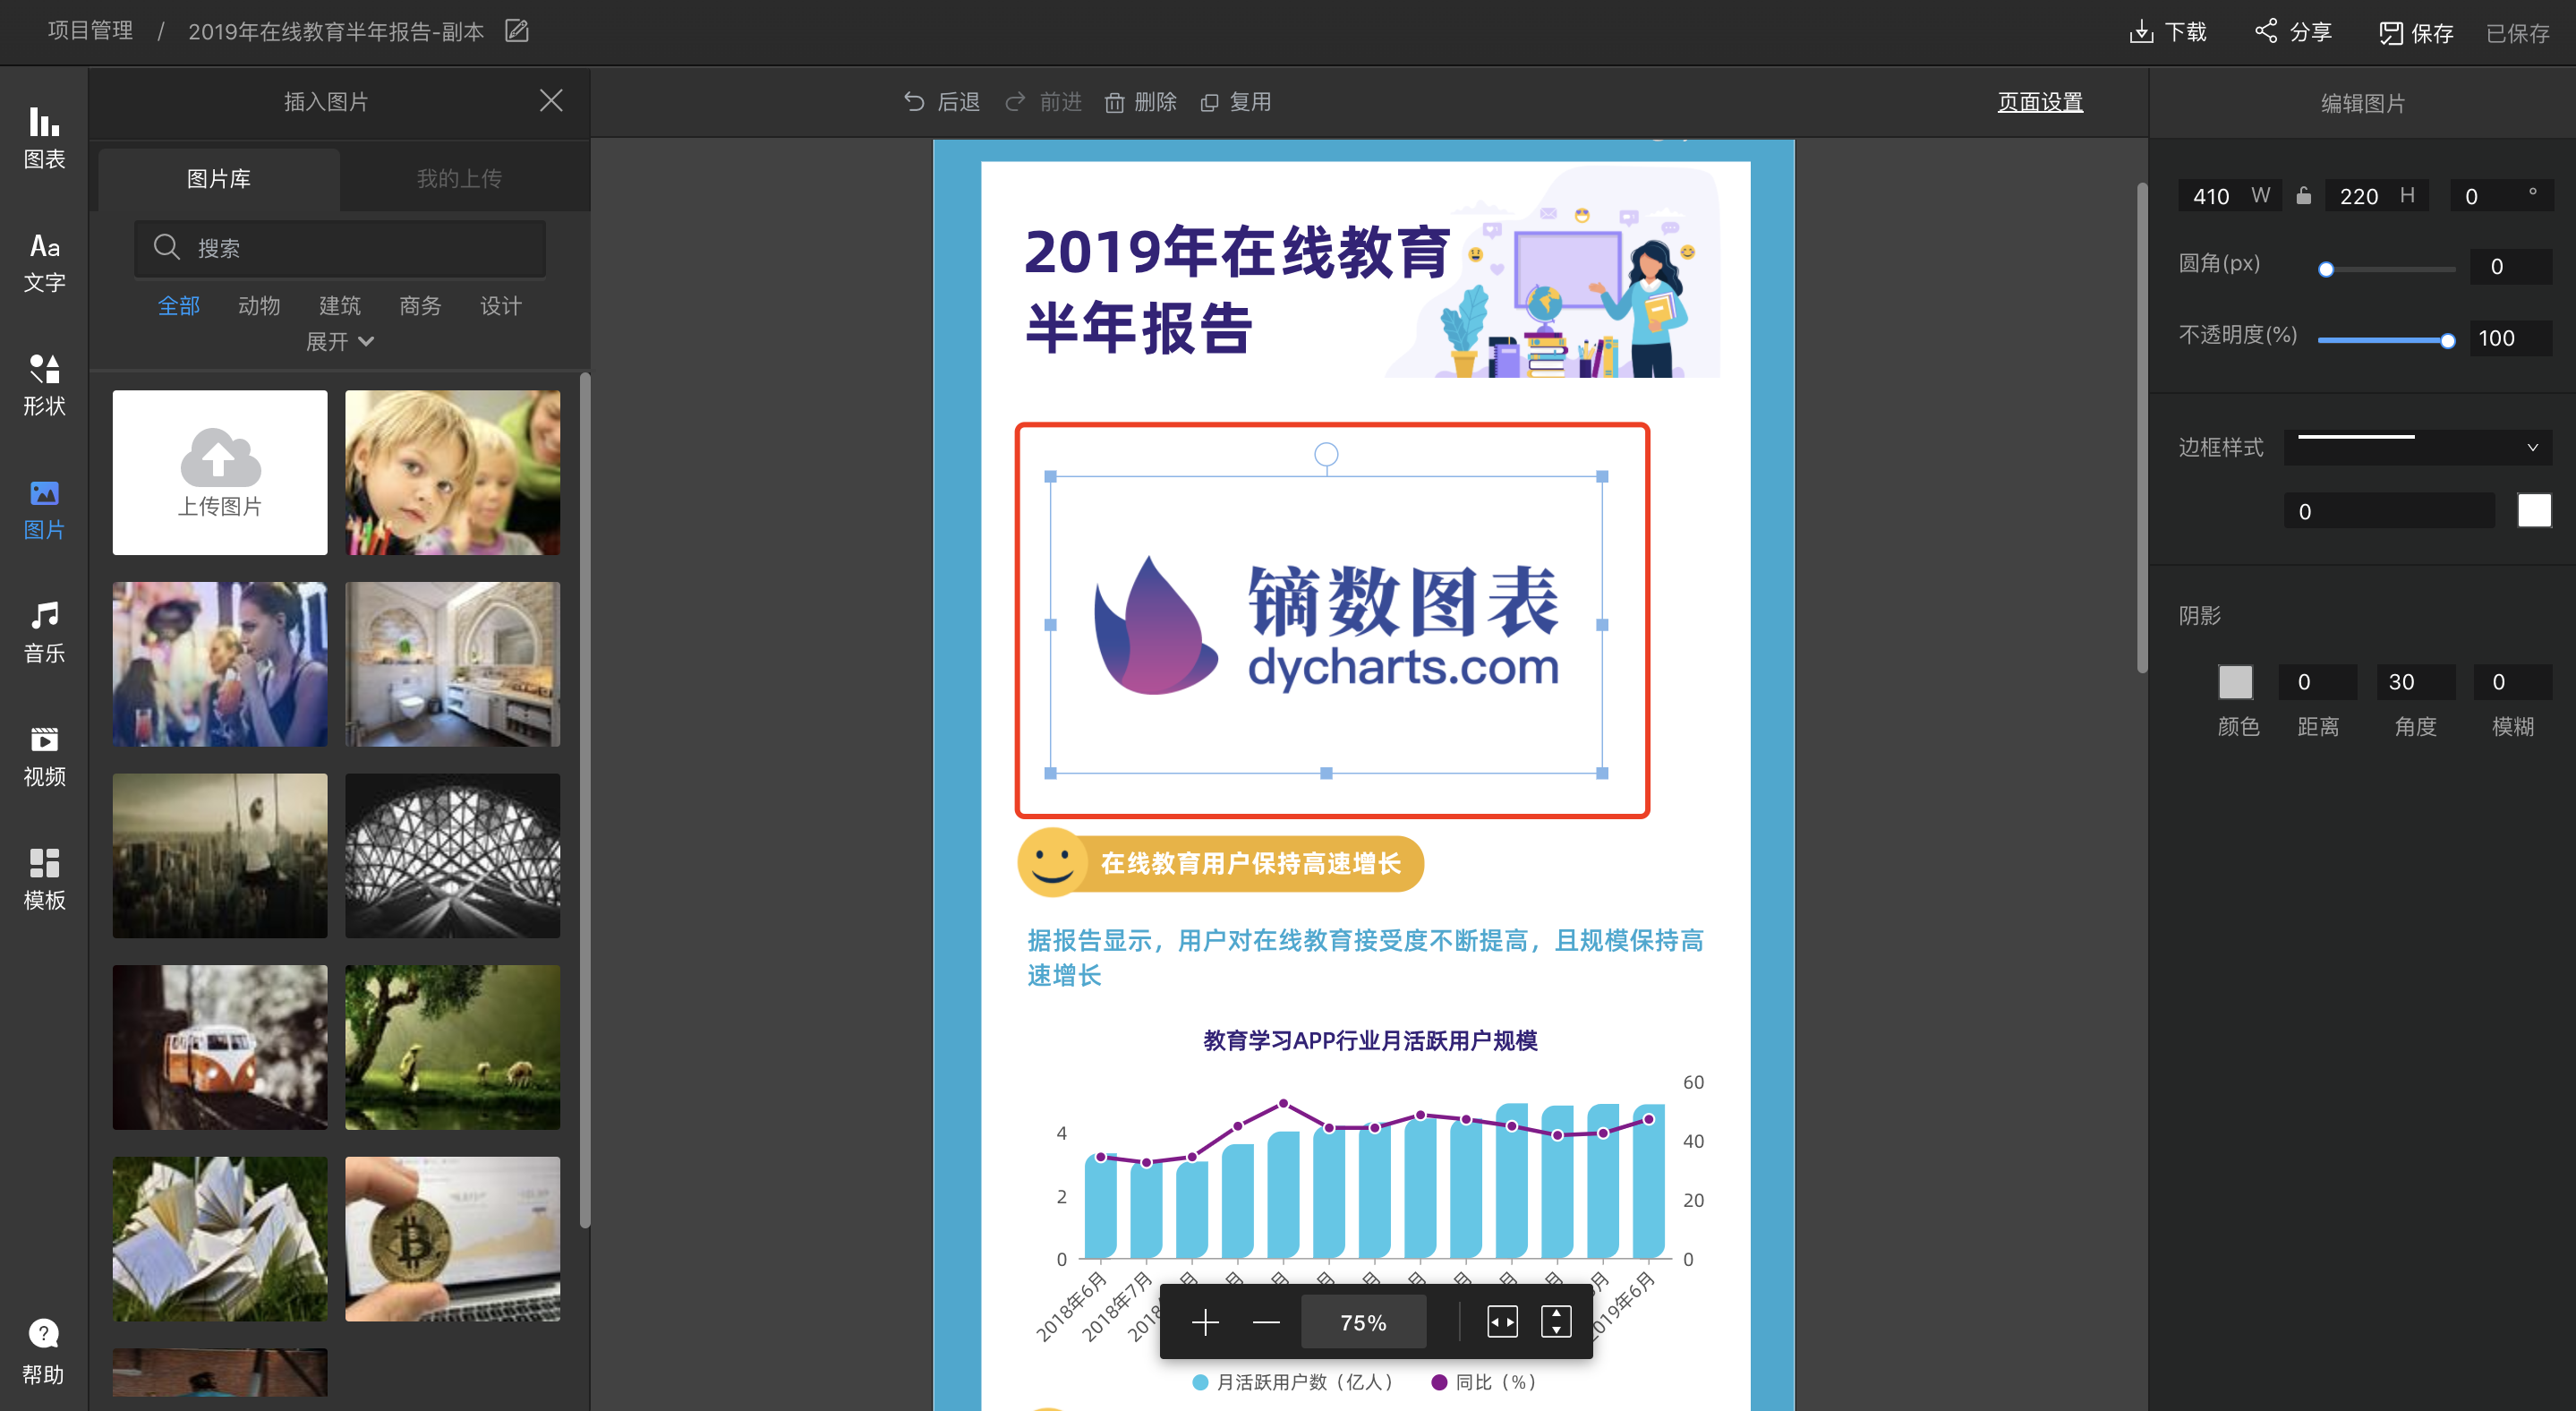This screenshot has height=1411, width=2576.
Task: Click the height field showing 220
Action: pos(2376,196)
